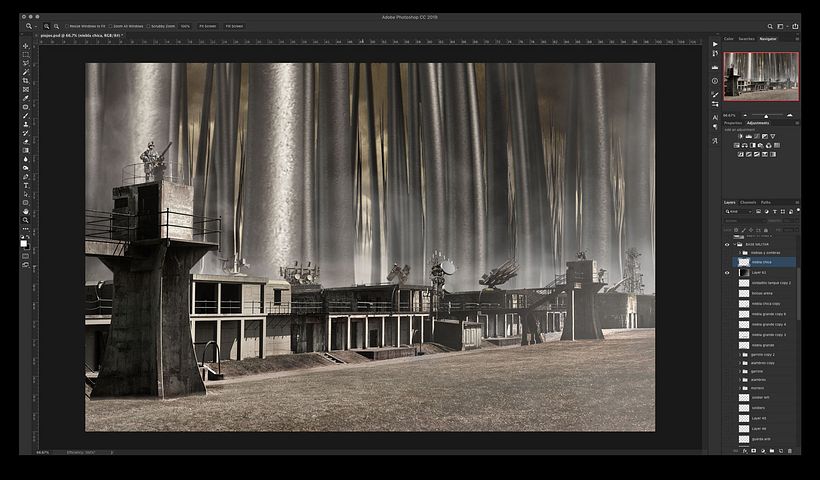Select the Clone Stamp tool
Screen dimensions: 820x480
[26, 124]
